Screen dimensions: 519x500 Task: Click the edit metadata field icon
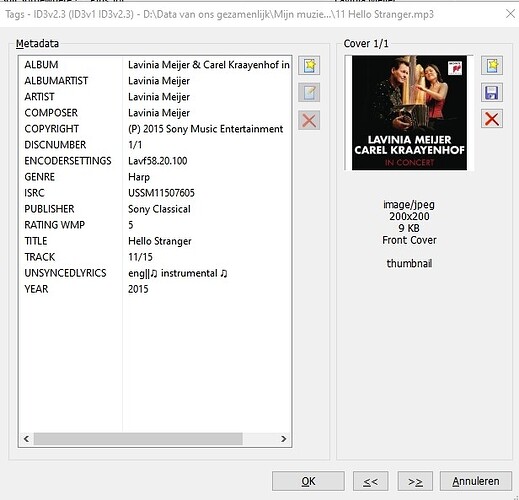(x=309, y=93)
